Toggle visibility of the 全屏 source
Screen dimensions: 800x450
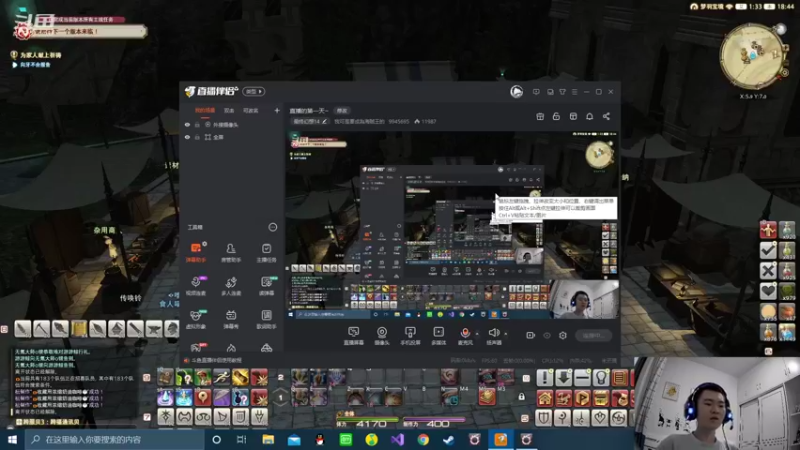tap(187, 137)
